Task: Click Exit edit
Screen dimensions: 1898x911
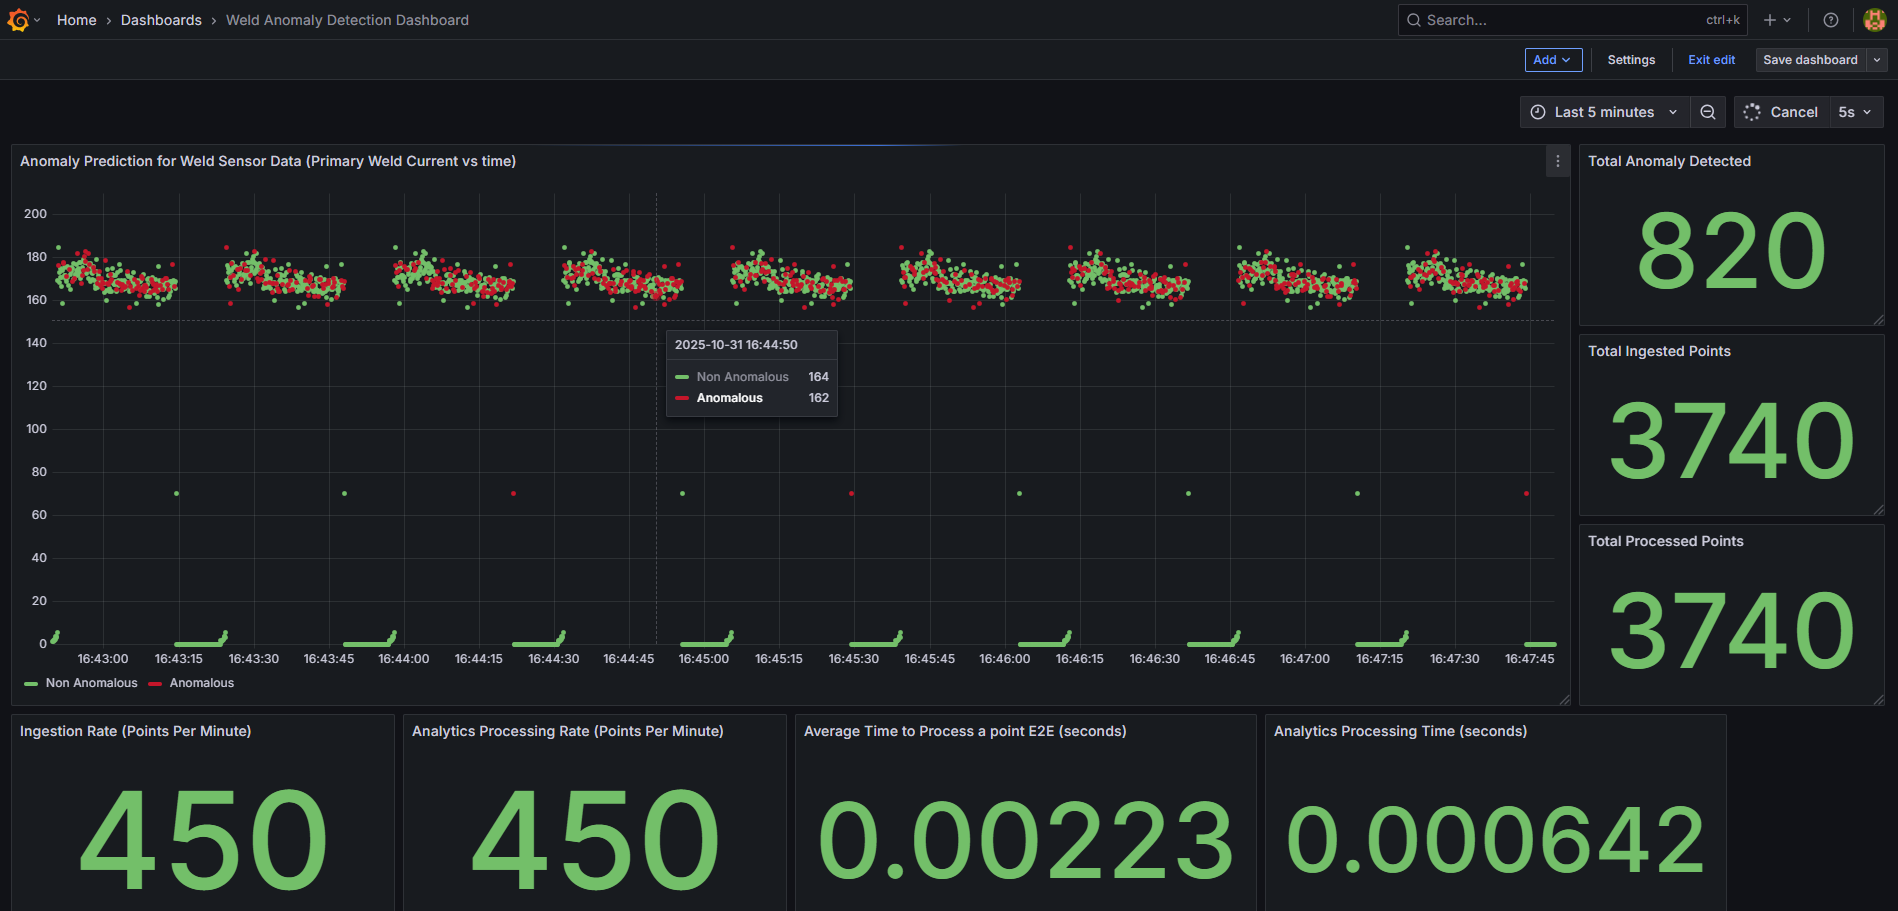Action: [x=1711, y=60]
